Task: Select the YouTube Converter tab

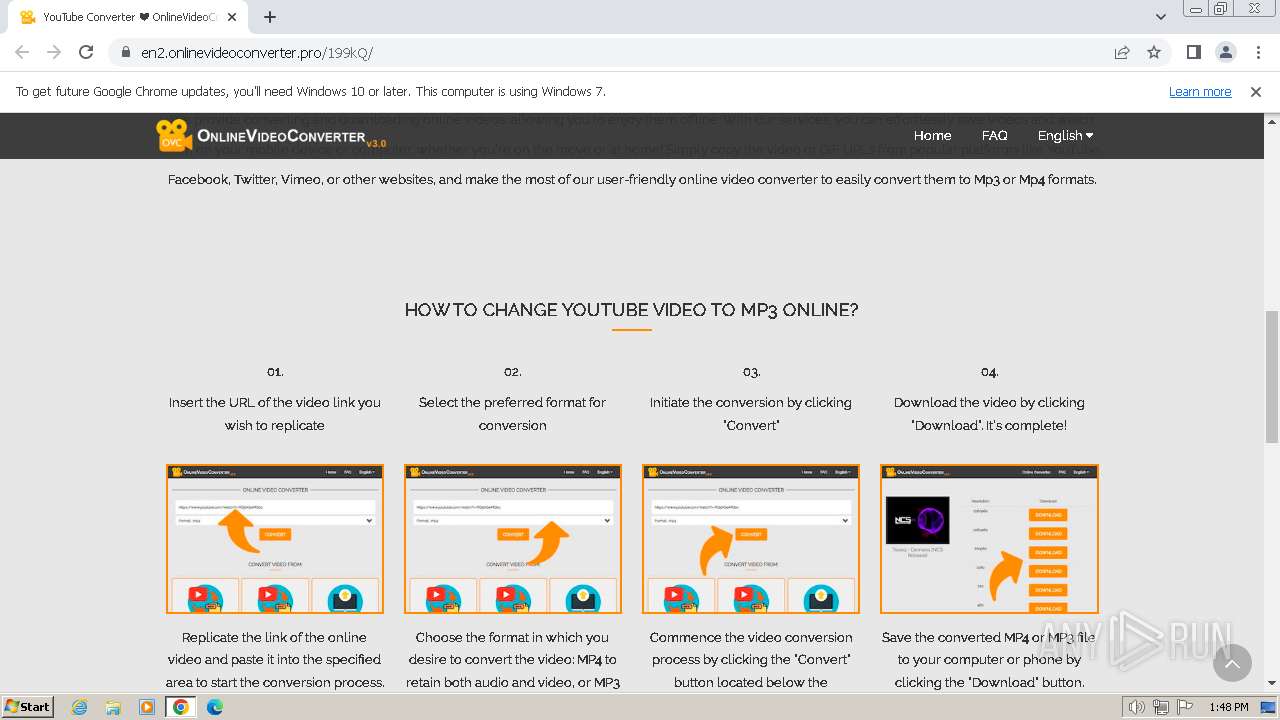Action: pos(130,17)
